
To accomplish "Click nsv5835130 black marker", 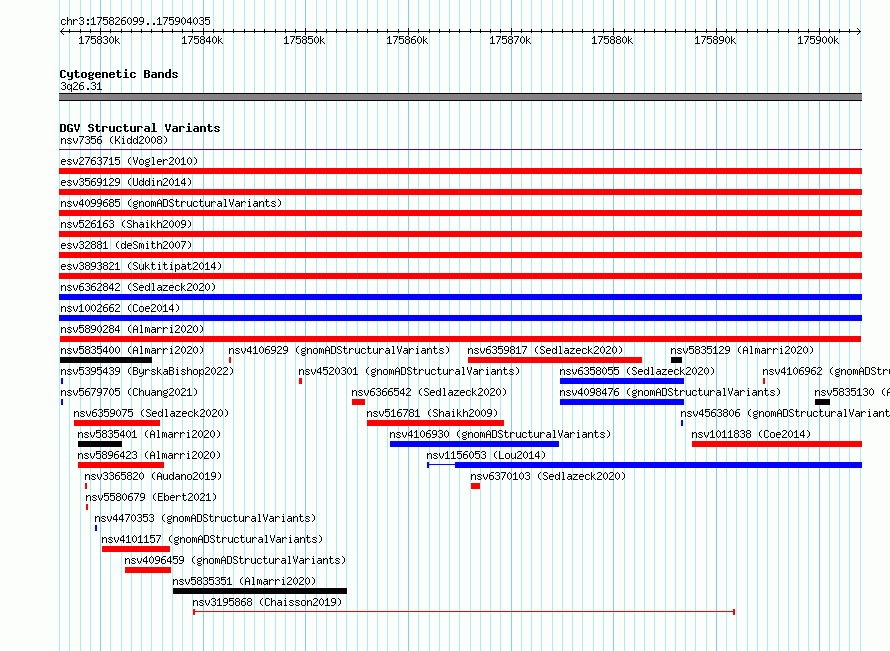I will 822,402.
